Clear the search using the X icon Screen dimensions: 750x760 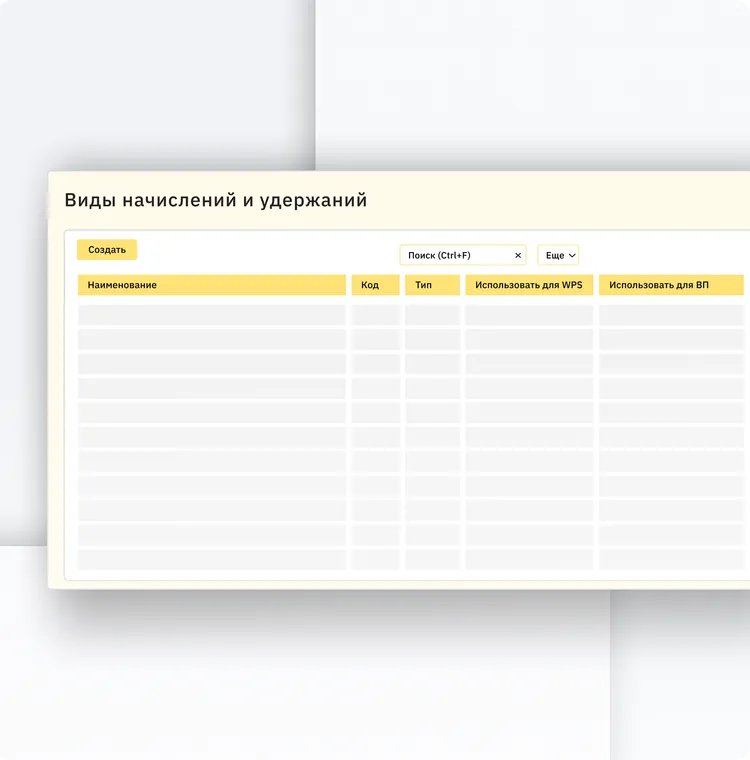click(518, 255)
